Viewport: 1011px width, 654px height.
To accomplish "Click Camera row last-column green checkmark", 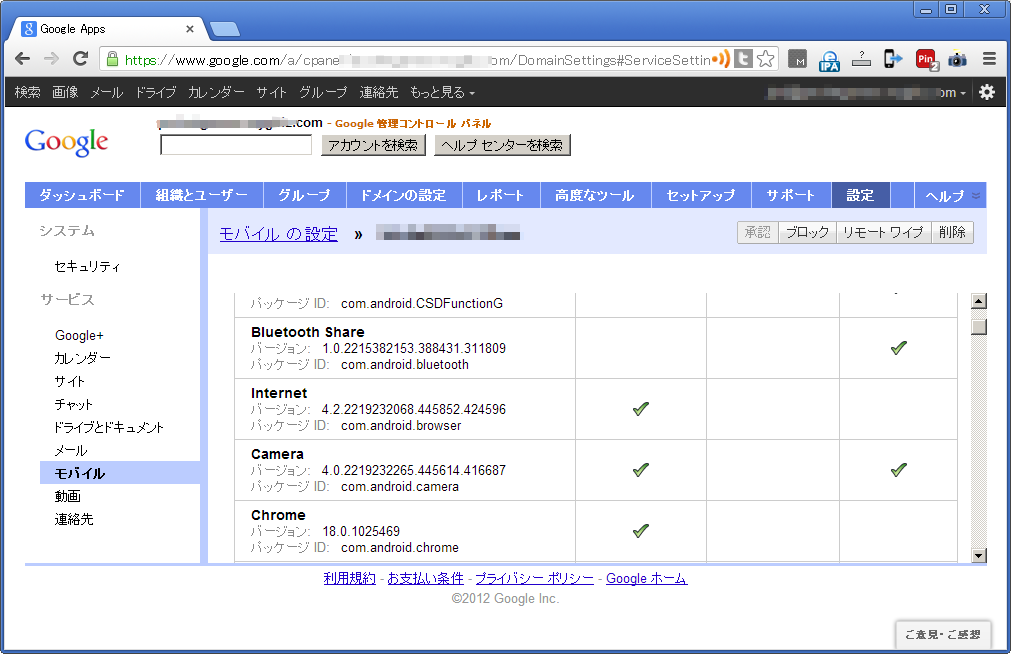I will (899, 470).
